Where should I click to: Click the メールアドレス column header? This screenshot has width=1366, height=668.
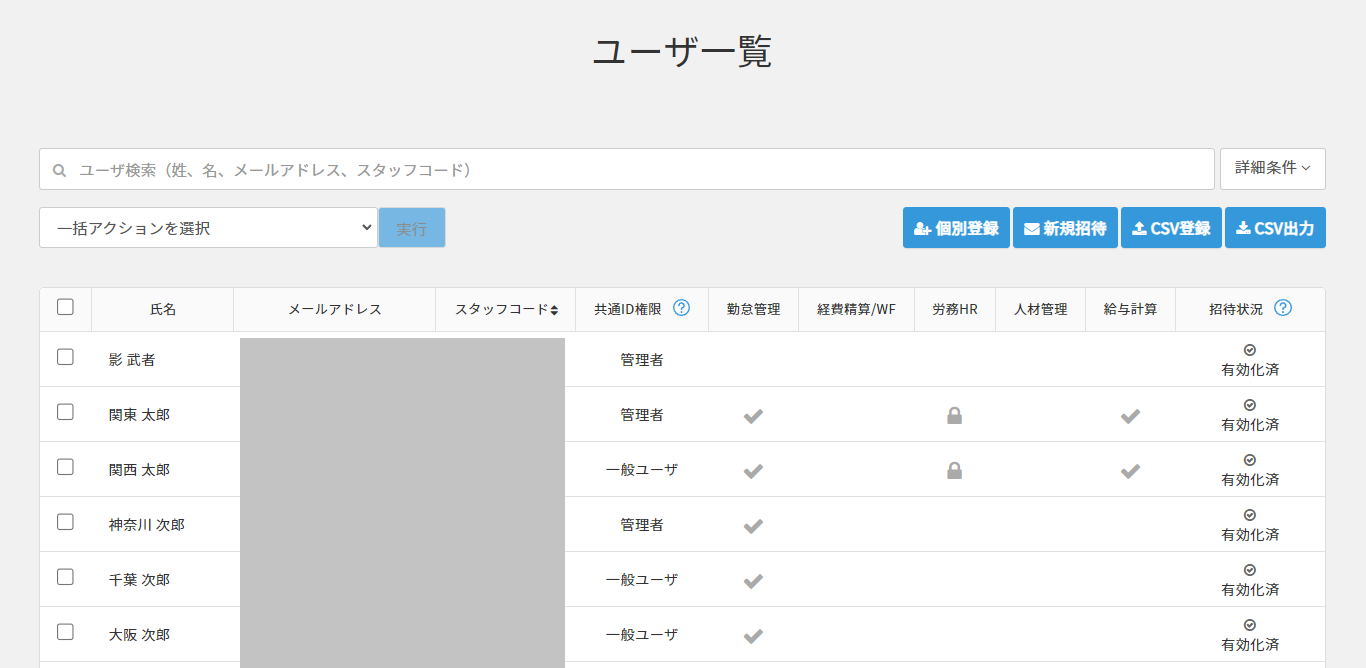[334, 310]
